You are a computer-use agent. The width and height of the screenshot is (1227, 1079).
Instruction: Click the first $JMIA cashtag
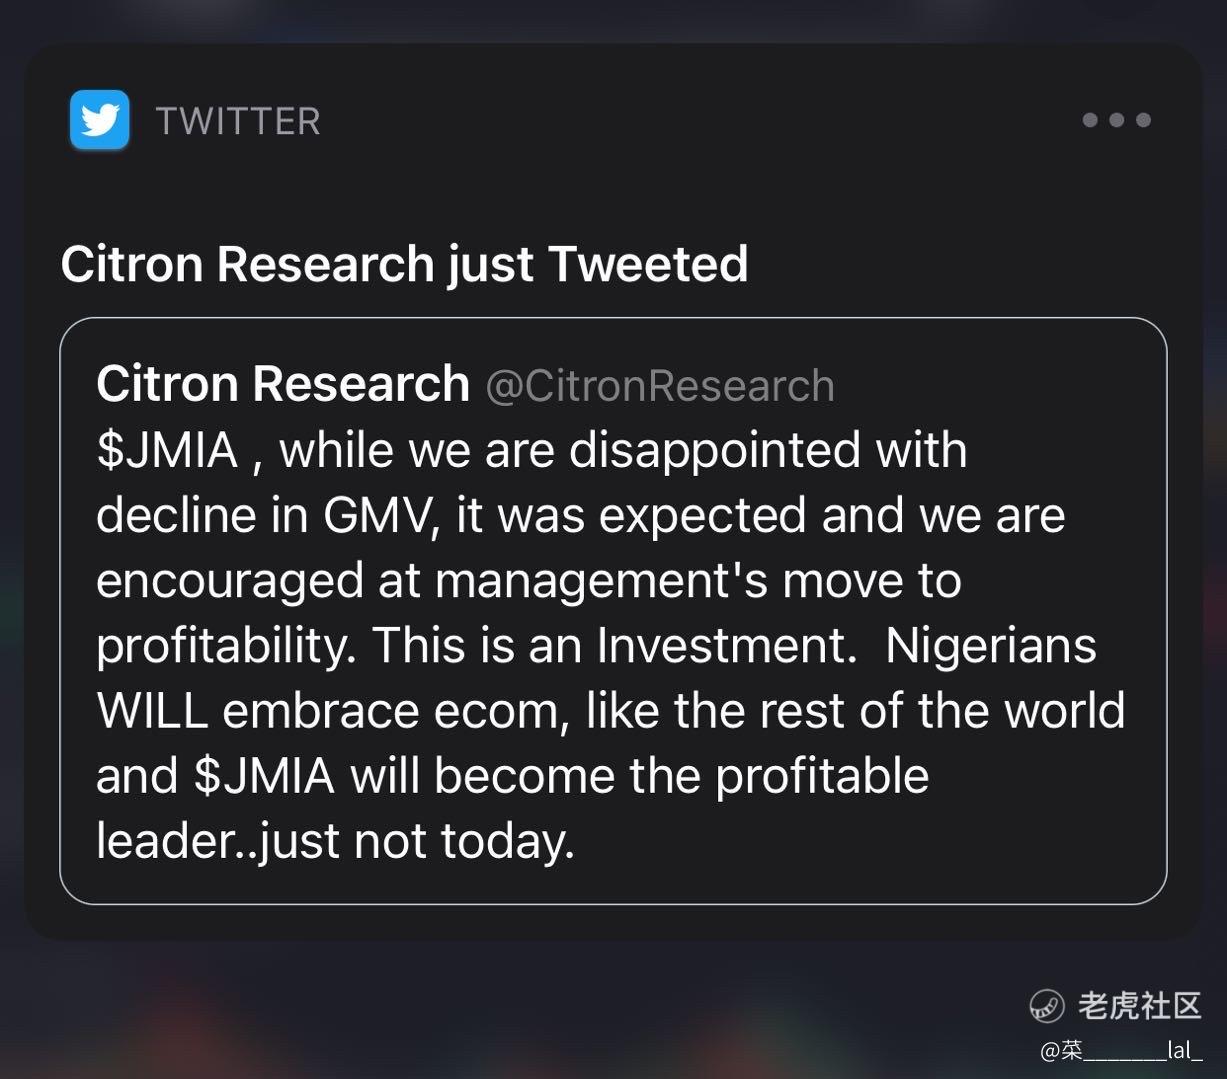[167, 450]
